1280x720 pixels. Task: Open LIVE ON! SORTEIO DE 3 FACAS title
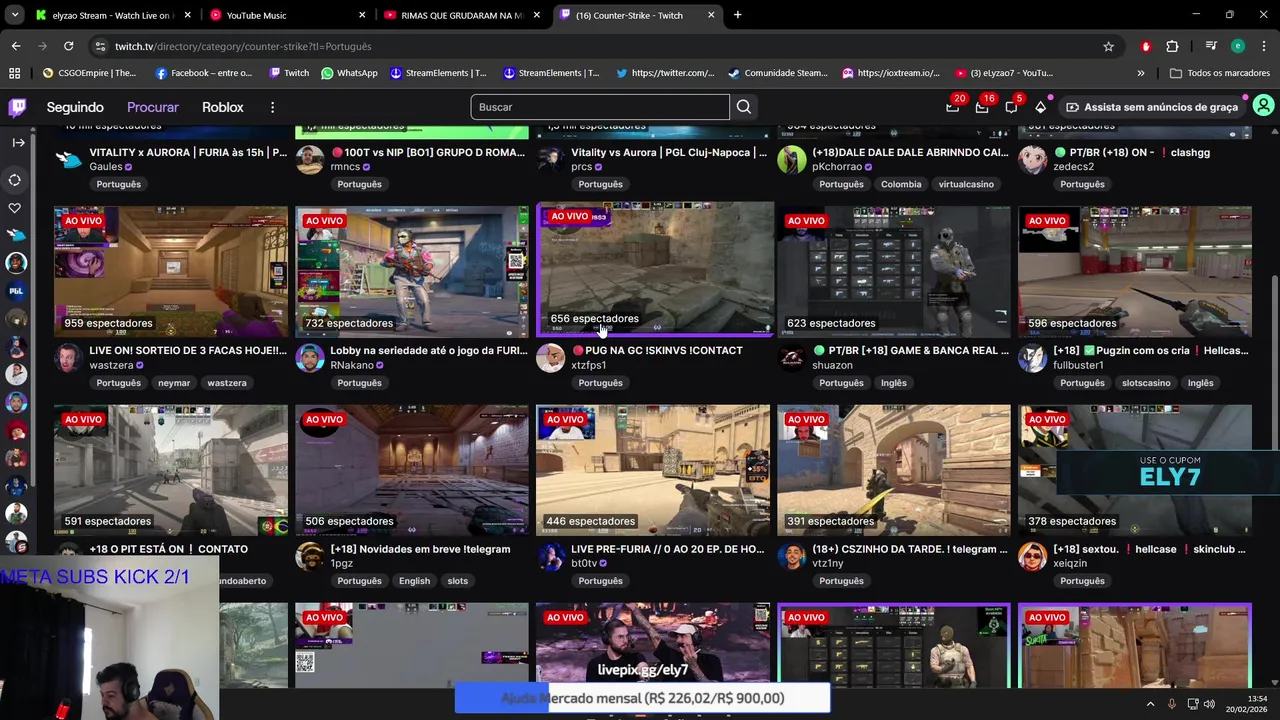tap(188, 351)
